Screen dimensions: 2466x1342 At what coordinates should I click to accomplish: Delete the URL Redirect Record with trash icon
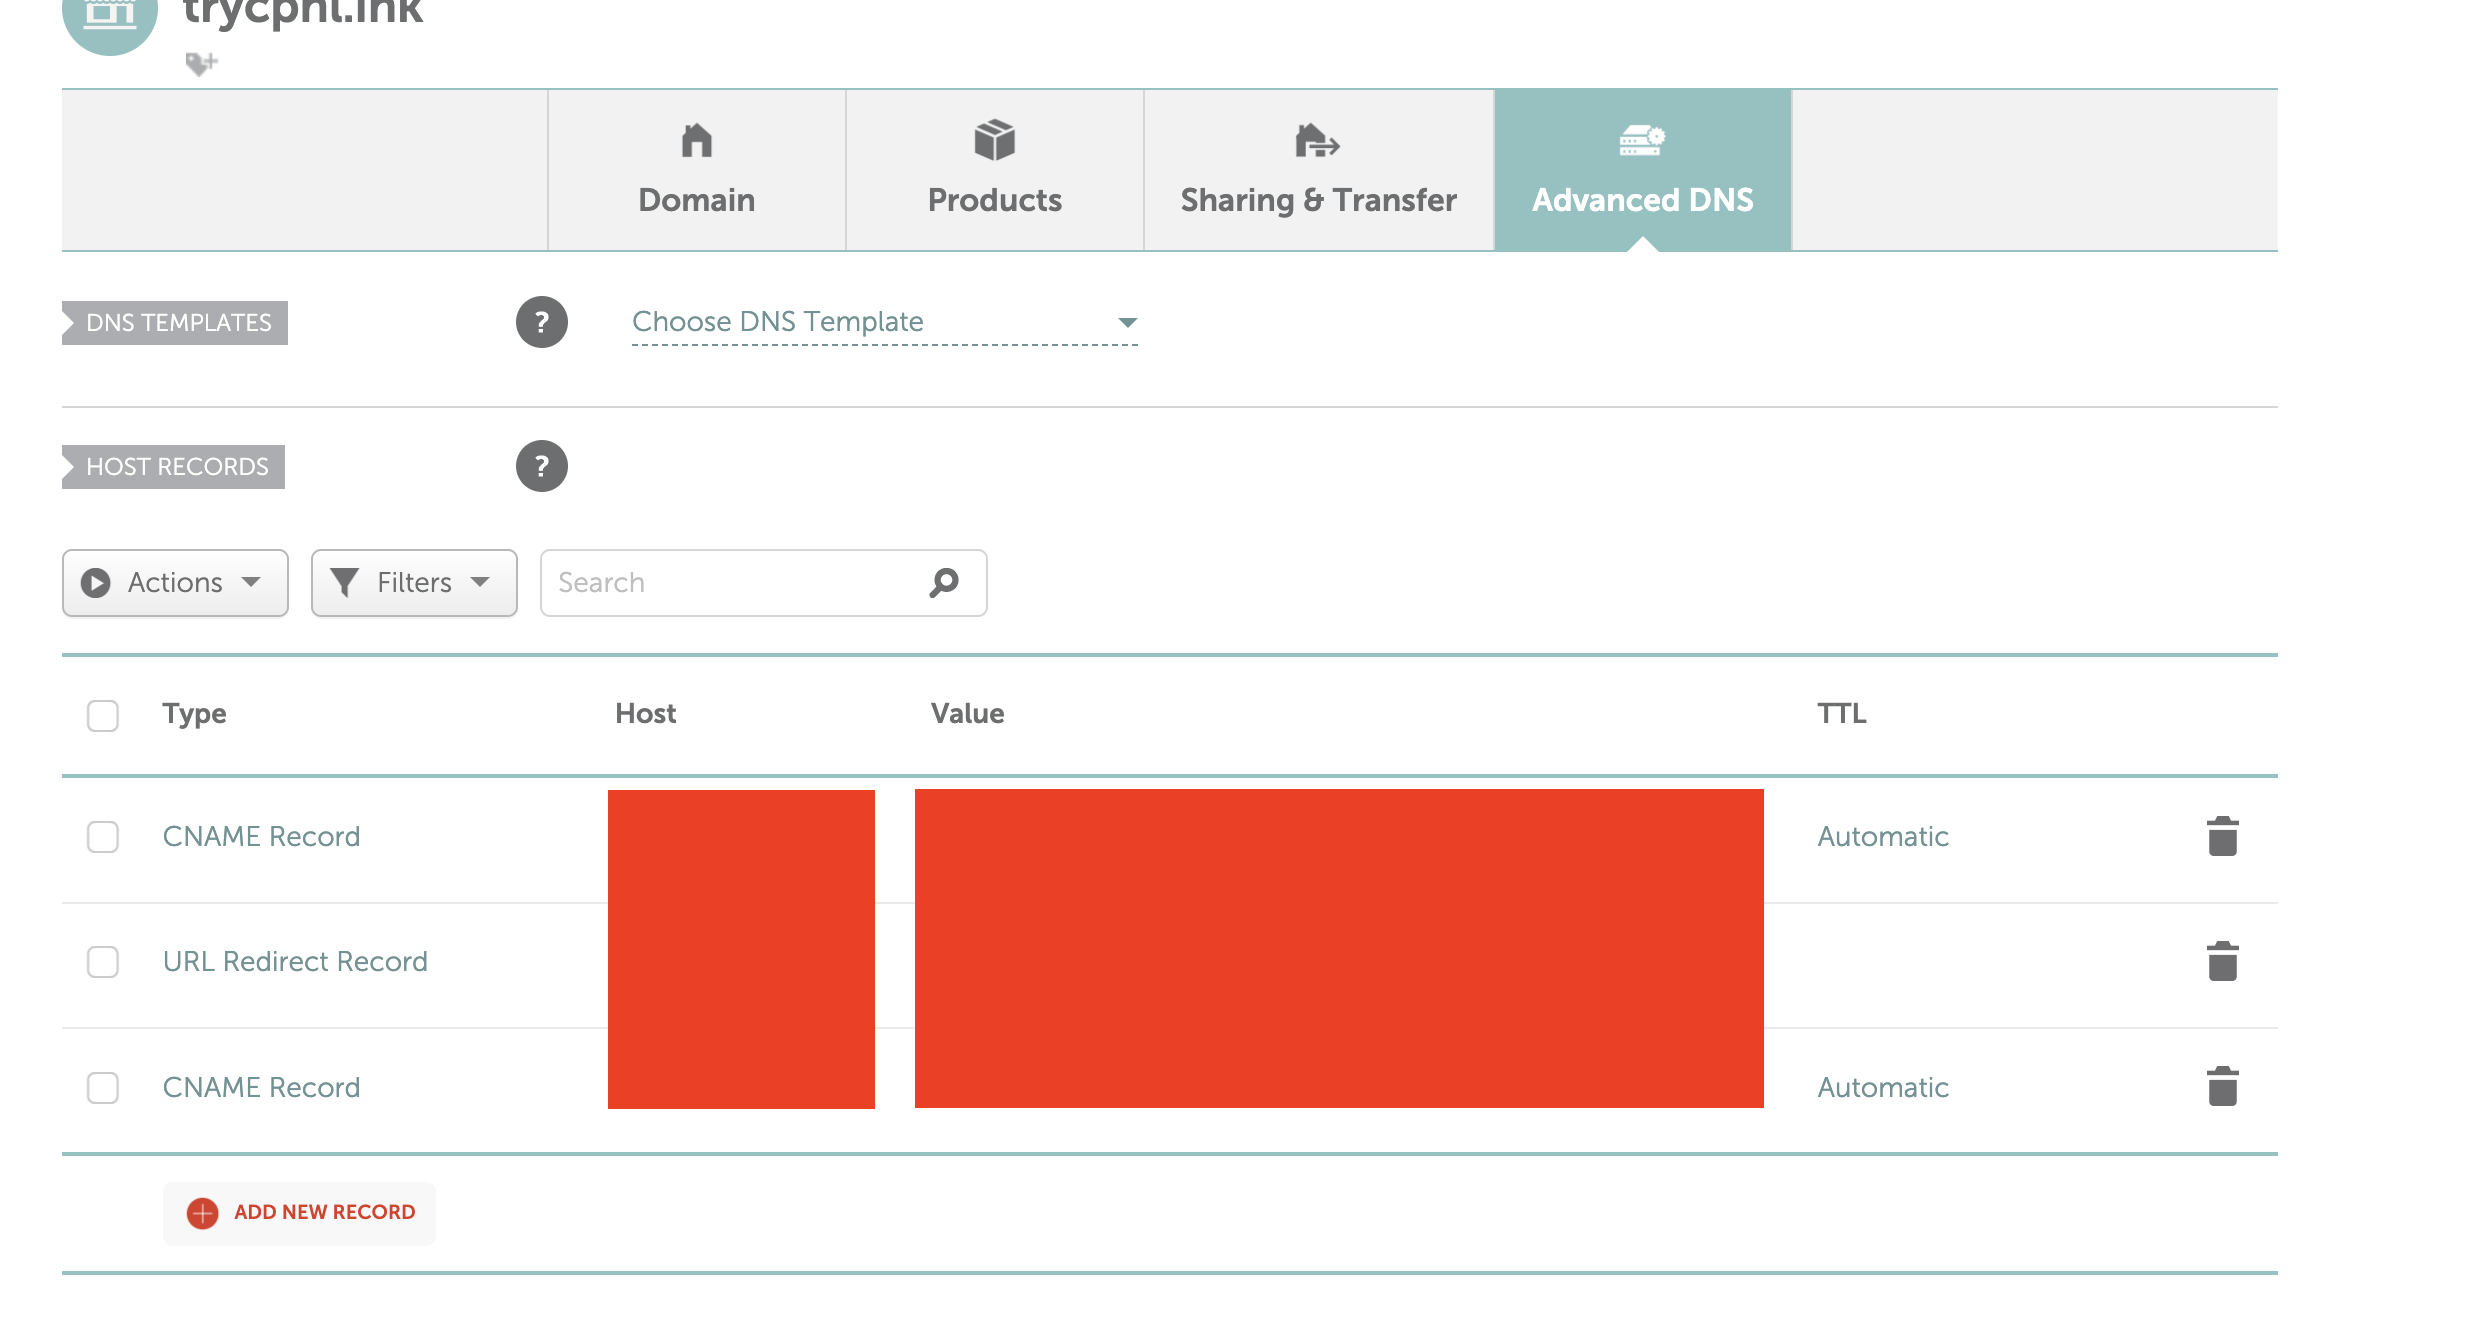[2222, 961]
